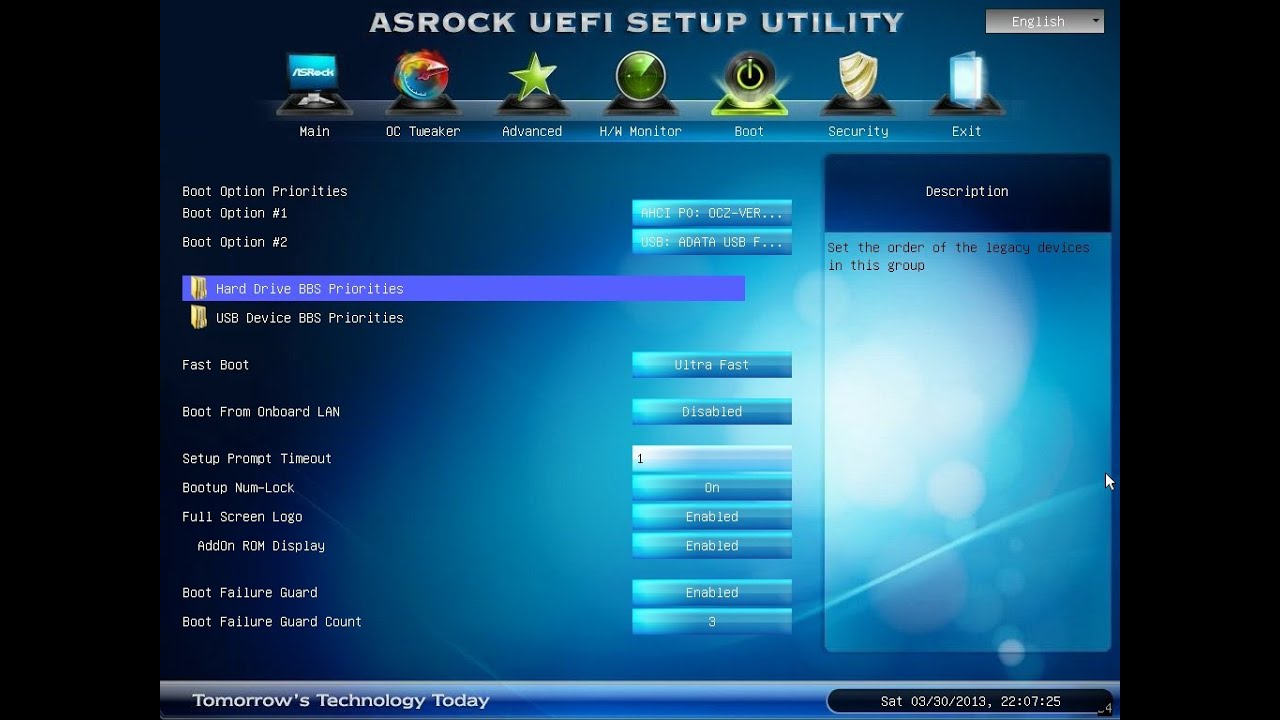Switch to the H/W Monitor tab label
Image resolution: width=1280 pixels, height=720 pixels.
[x=640, y=131]
